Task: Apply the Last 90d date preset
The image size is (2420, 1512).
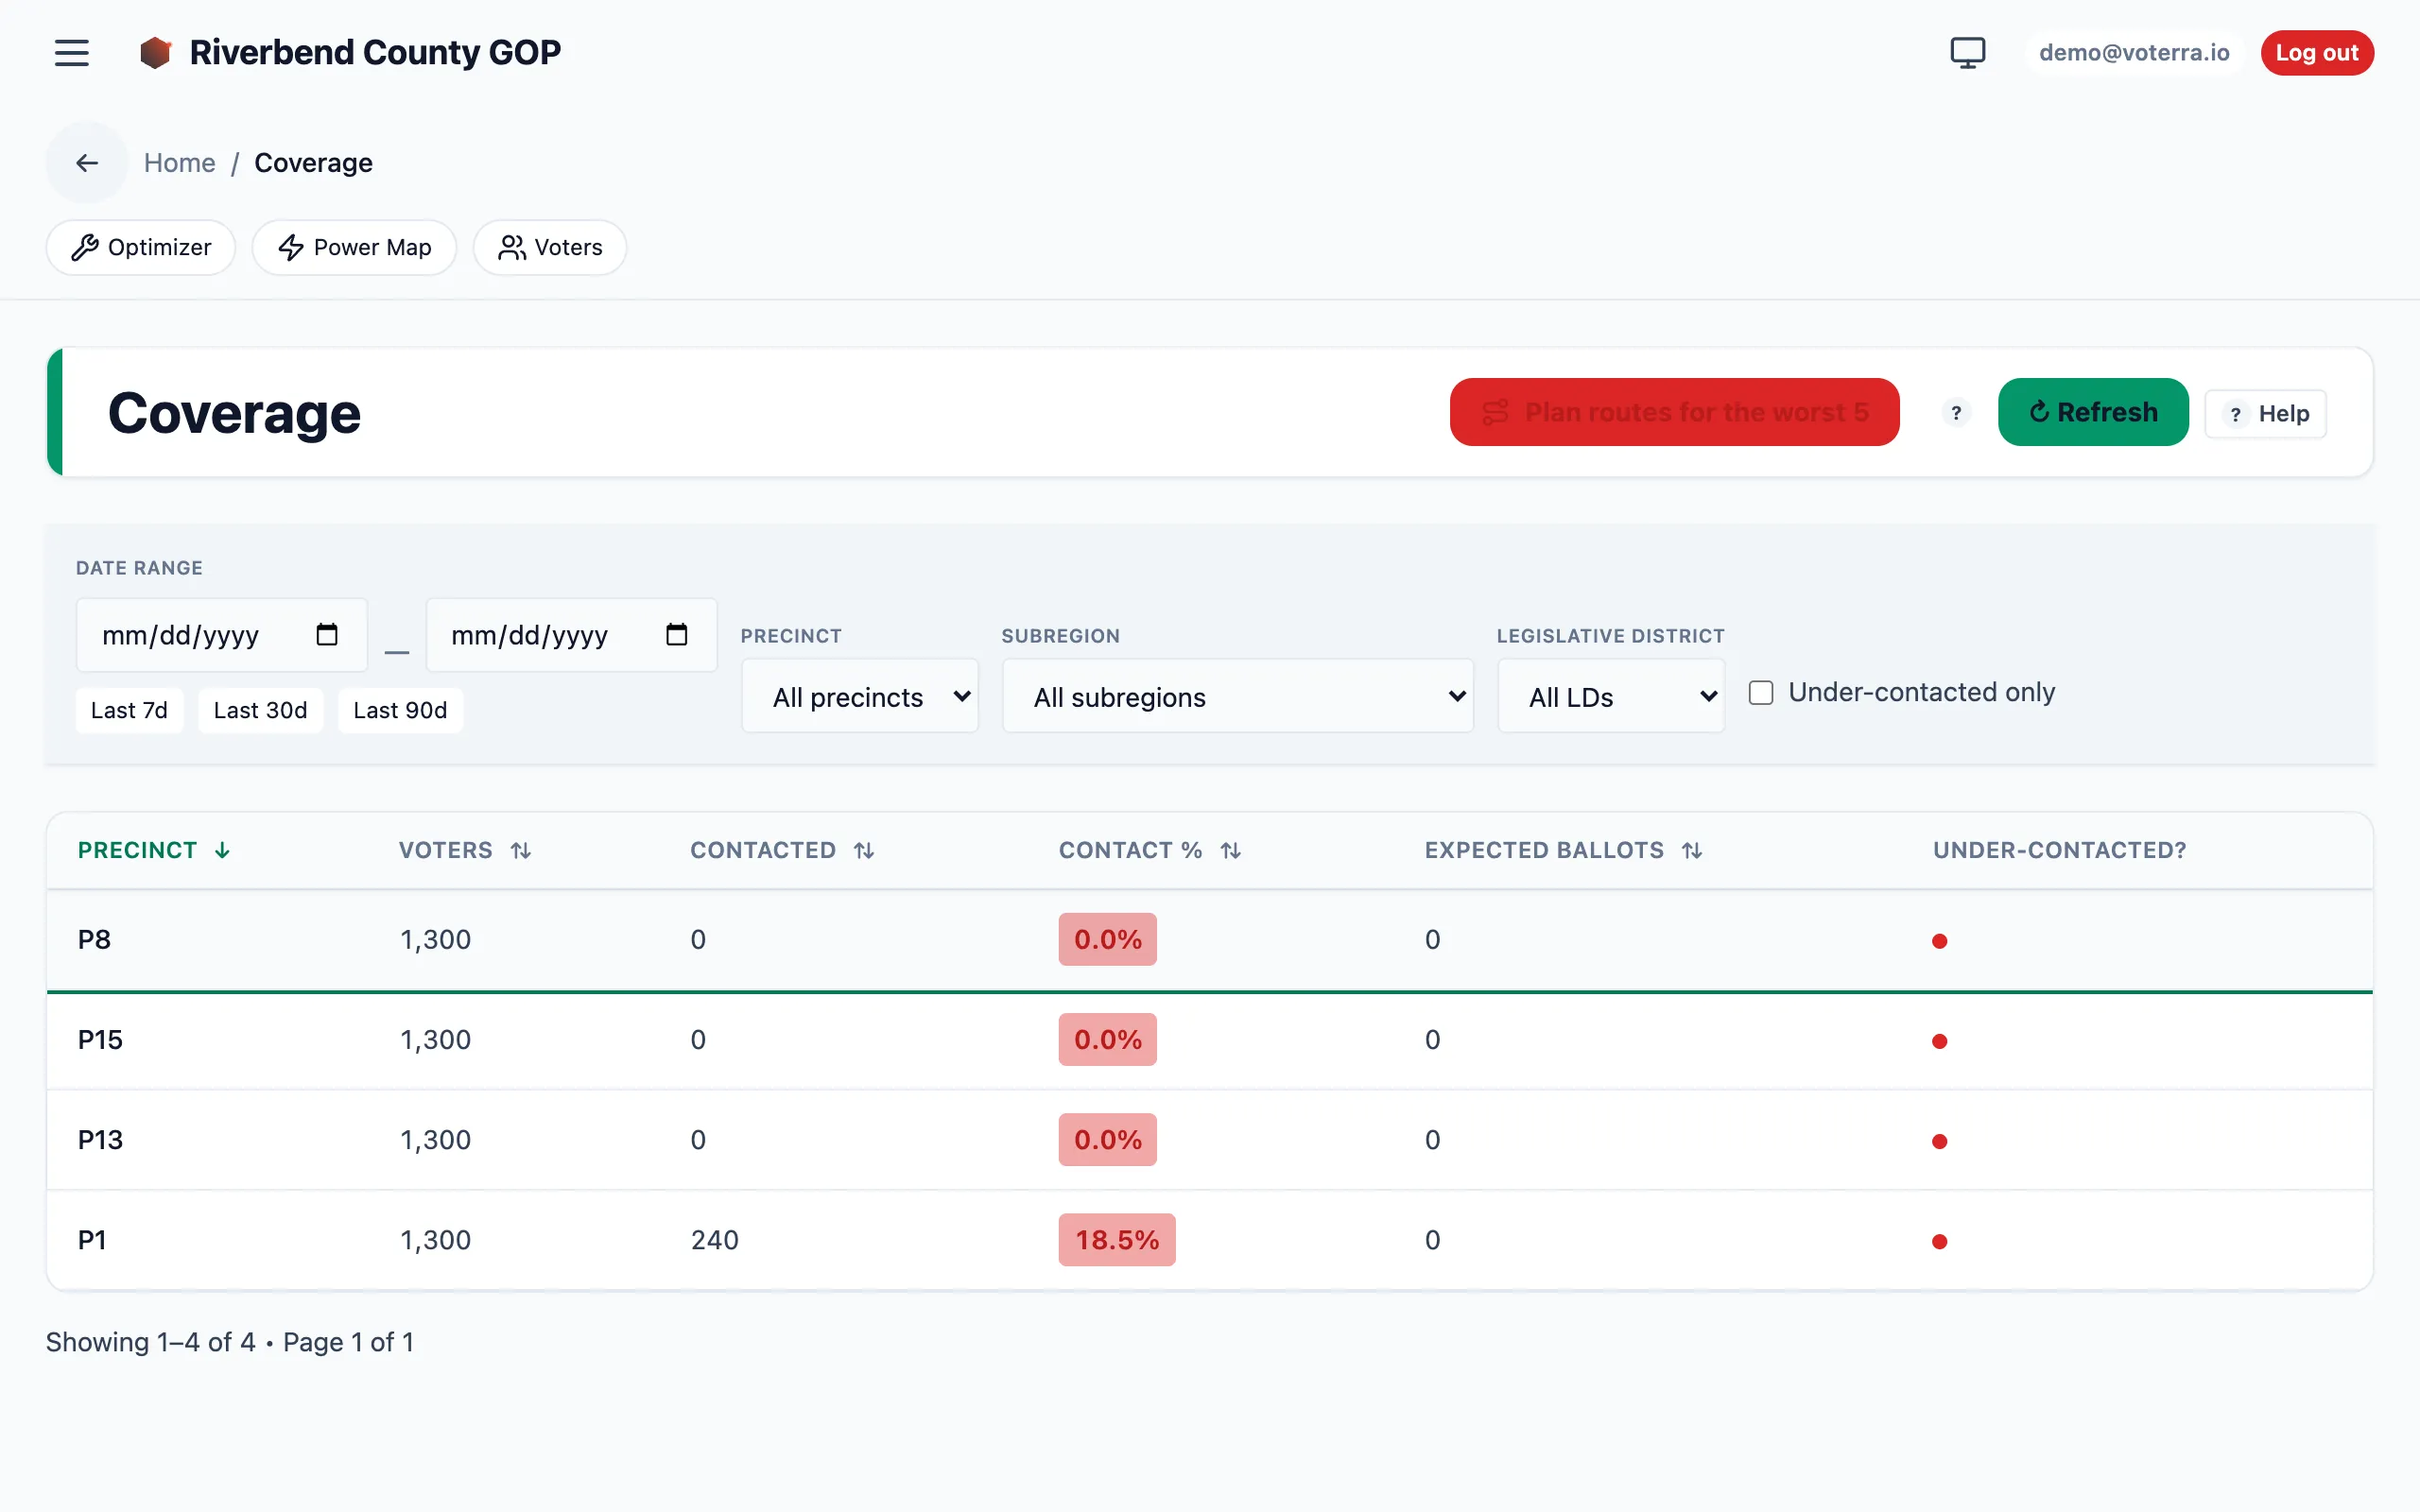Action: (400, 710)
